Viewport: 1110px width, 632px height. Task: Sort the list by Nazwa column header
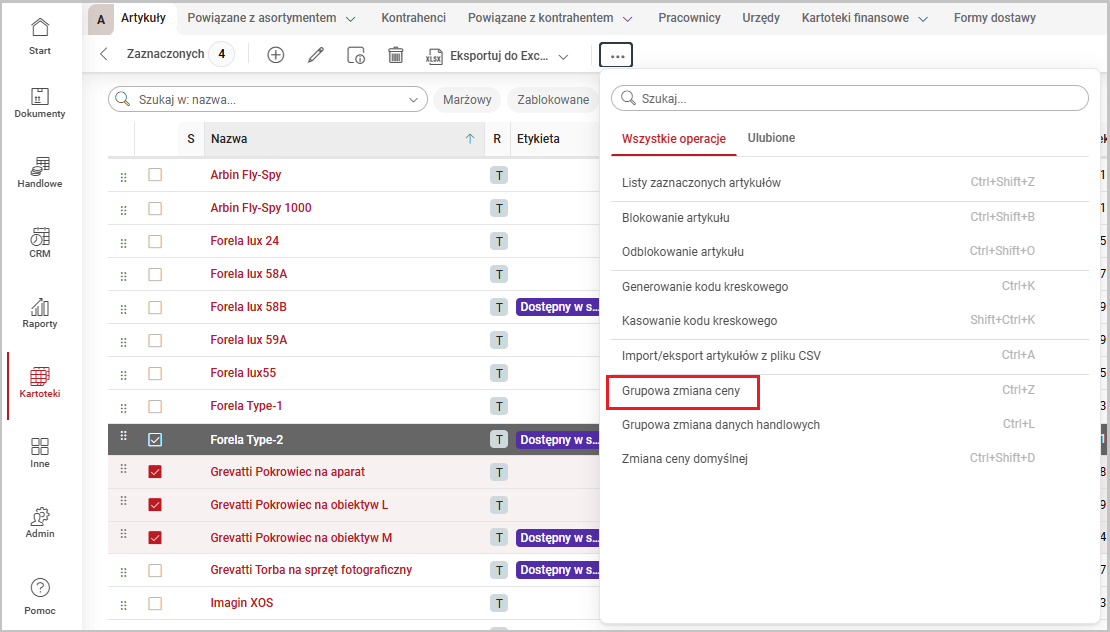click(x=230, y=139)
